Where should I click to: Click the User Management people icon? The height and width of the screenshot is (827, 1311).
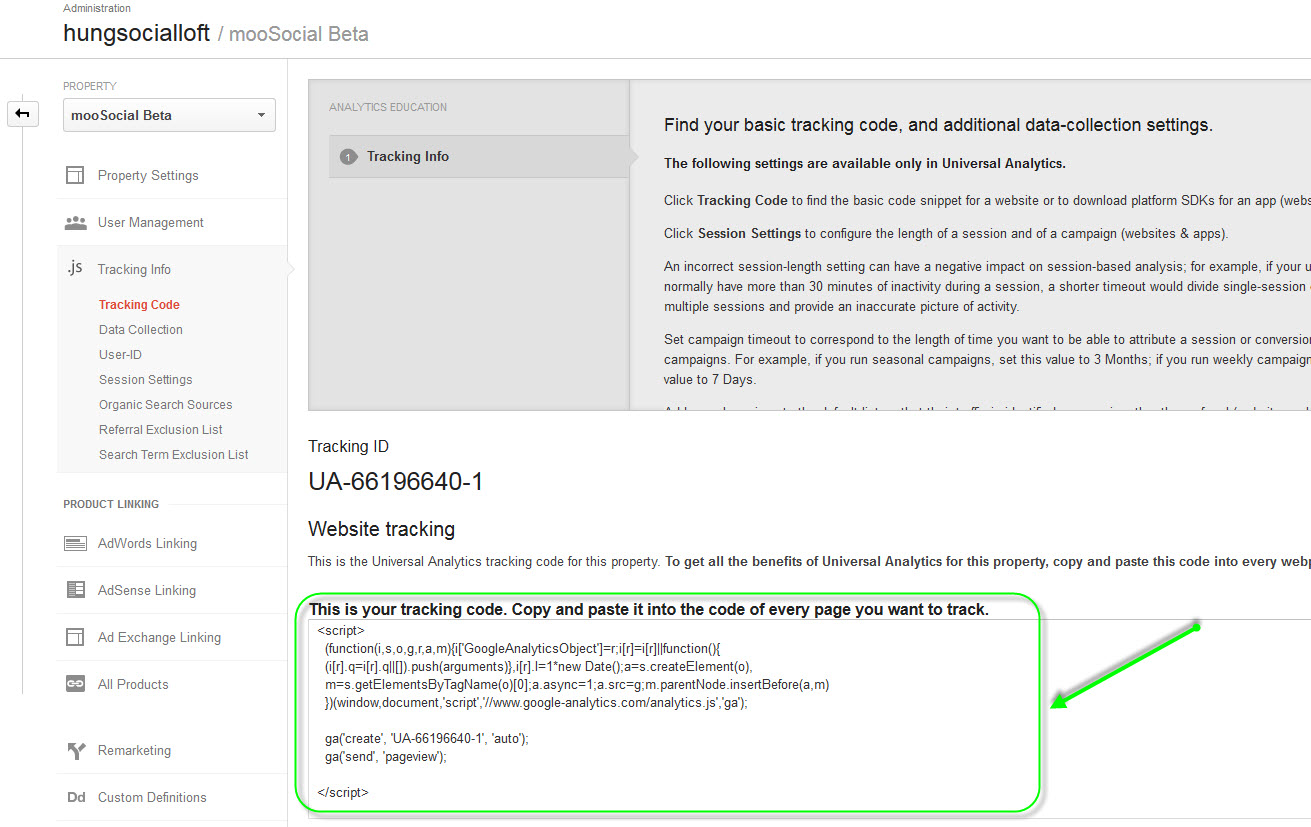pyautogui.click(x=75, y=223)
